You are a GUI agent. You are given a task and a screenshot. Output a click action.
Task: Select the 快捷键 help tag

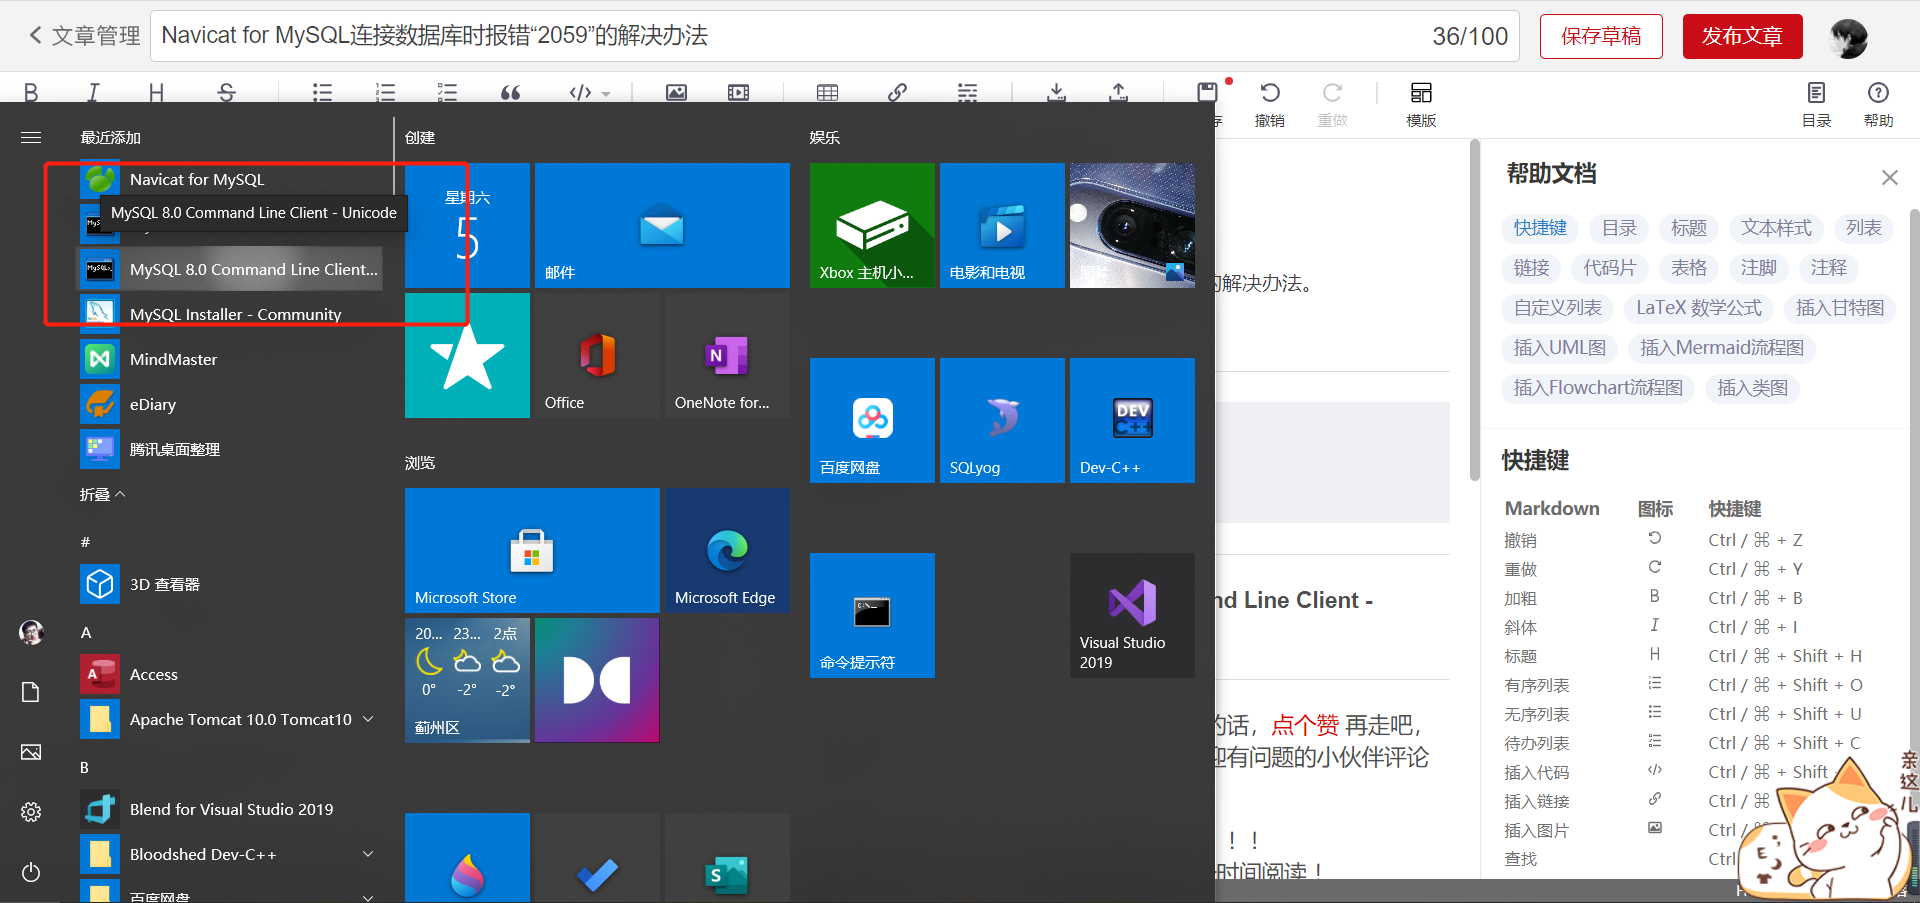pyautogui.click(x=1540, y=228)
